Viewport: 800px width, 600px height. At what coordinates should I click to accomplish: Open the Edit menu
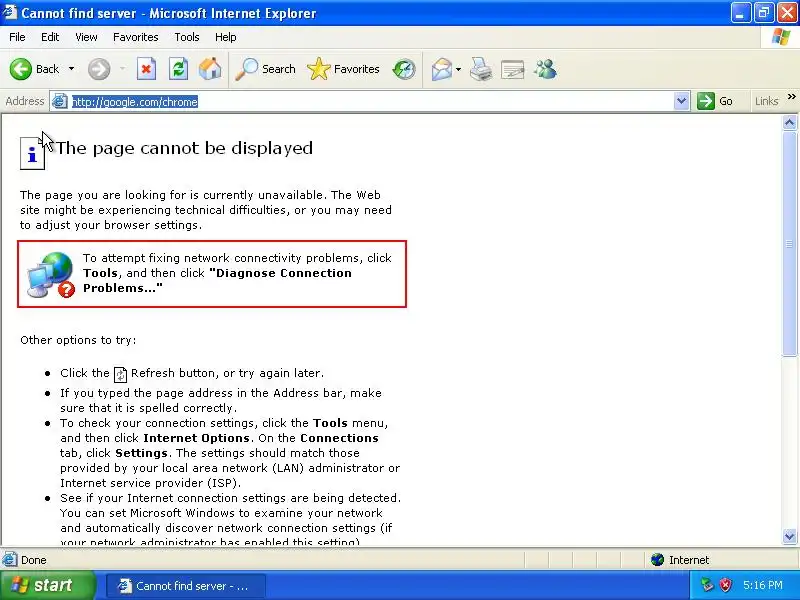(50, 37)
